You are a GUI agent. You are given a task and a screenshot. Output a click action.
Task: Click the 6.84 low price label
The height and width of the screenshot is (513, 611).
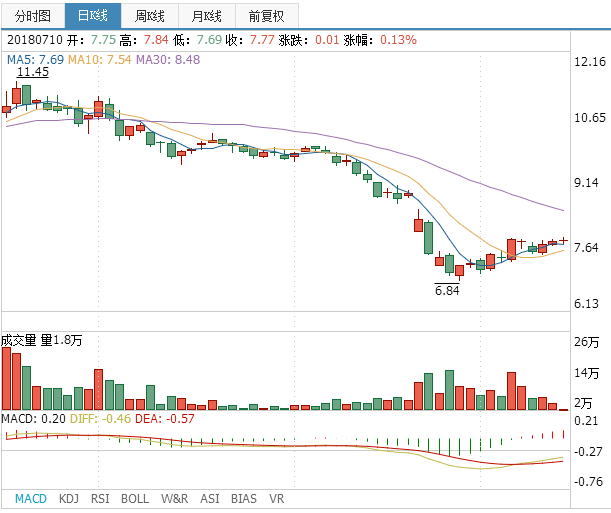(x=447, y=290)
